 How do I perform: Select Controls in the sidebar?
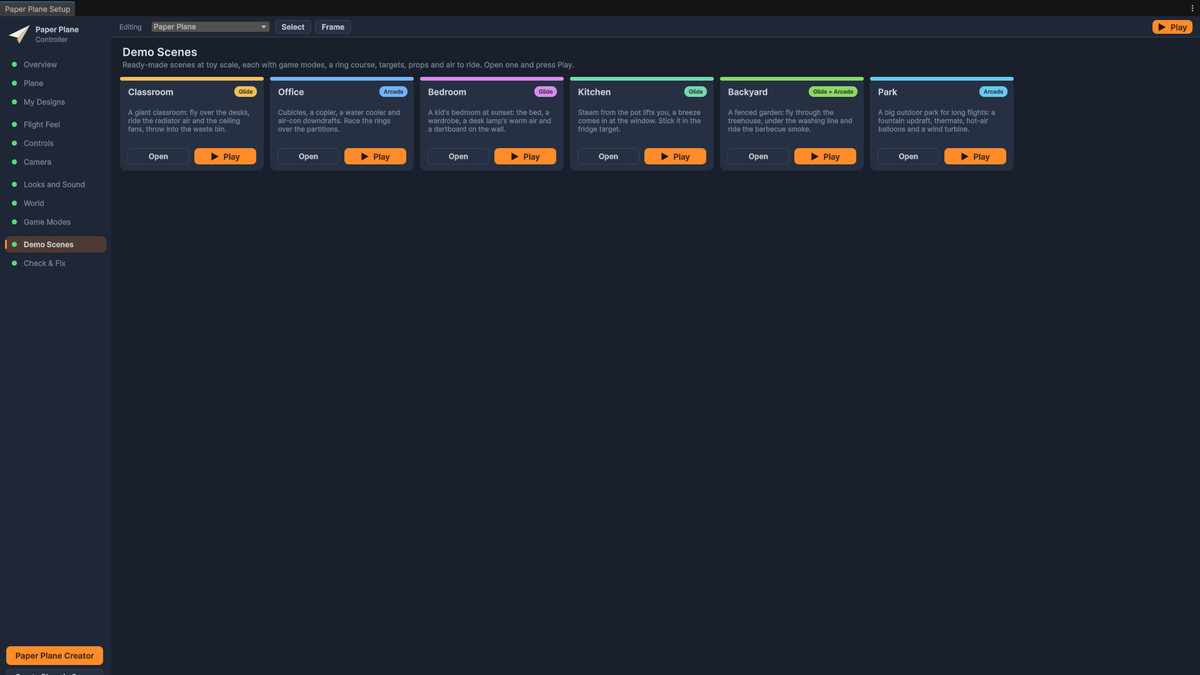click(55, 144)
